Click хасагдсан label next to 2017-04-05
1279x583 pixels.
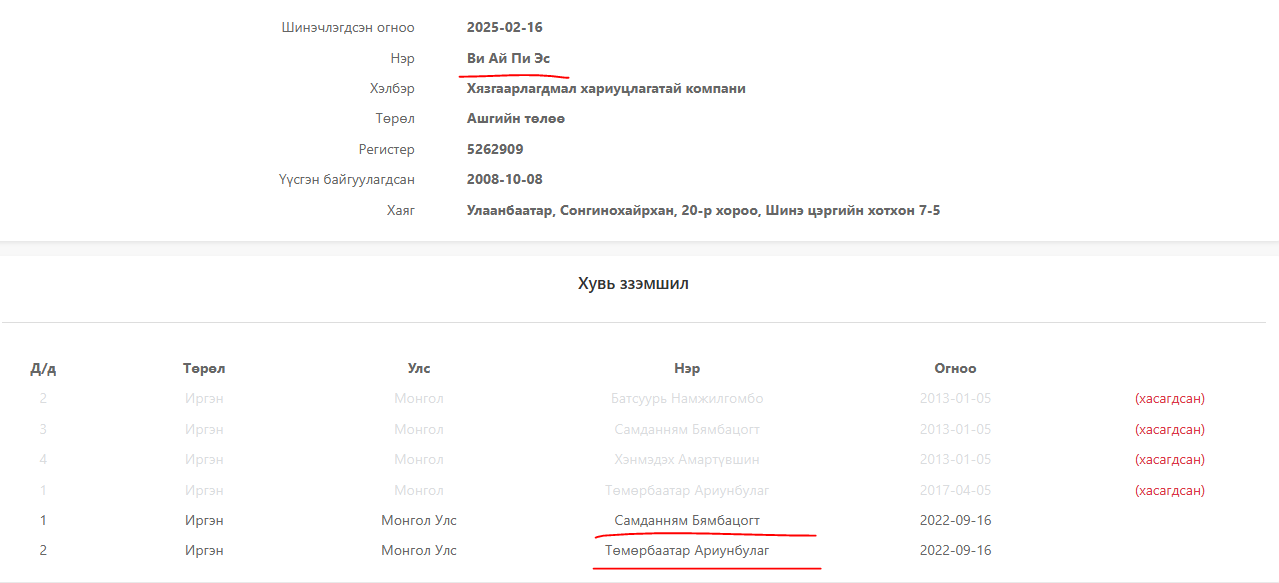click(1170, 490)
